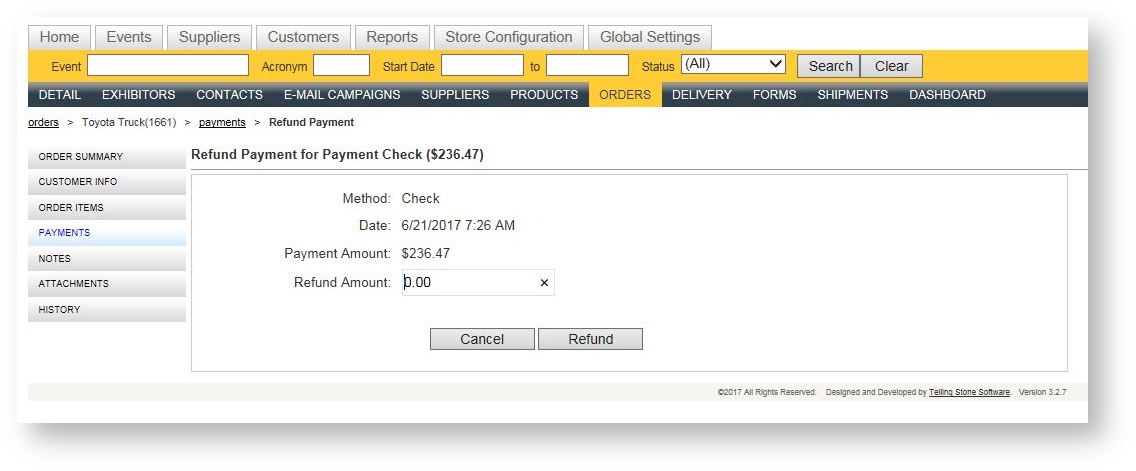Open CONTACTS in the event menu
This screenshot has width=1136, height=471.
[x=229, y=95]
